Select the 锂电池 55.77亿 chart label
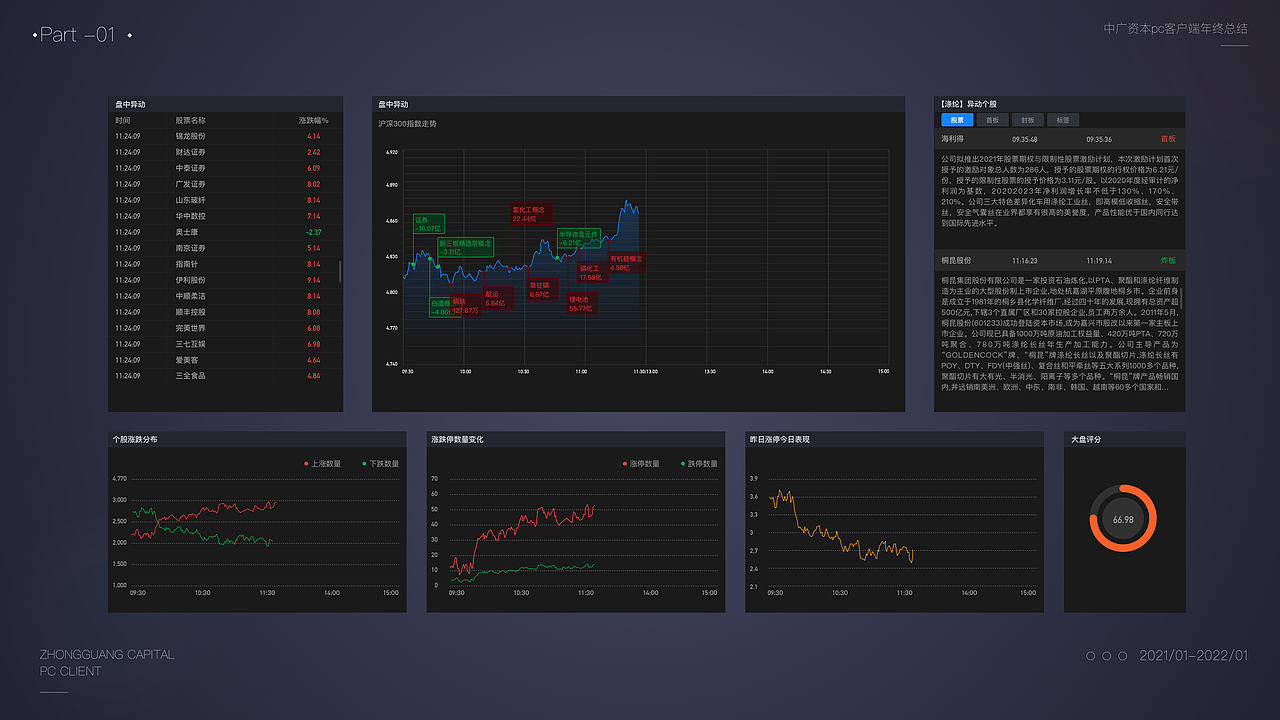The height and width of the screenshot is (720, 1280). pos(581,304)
